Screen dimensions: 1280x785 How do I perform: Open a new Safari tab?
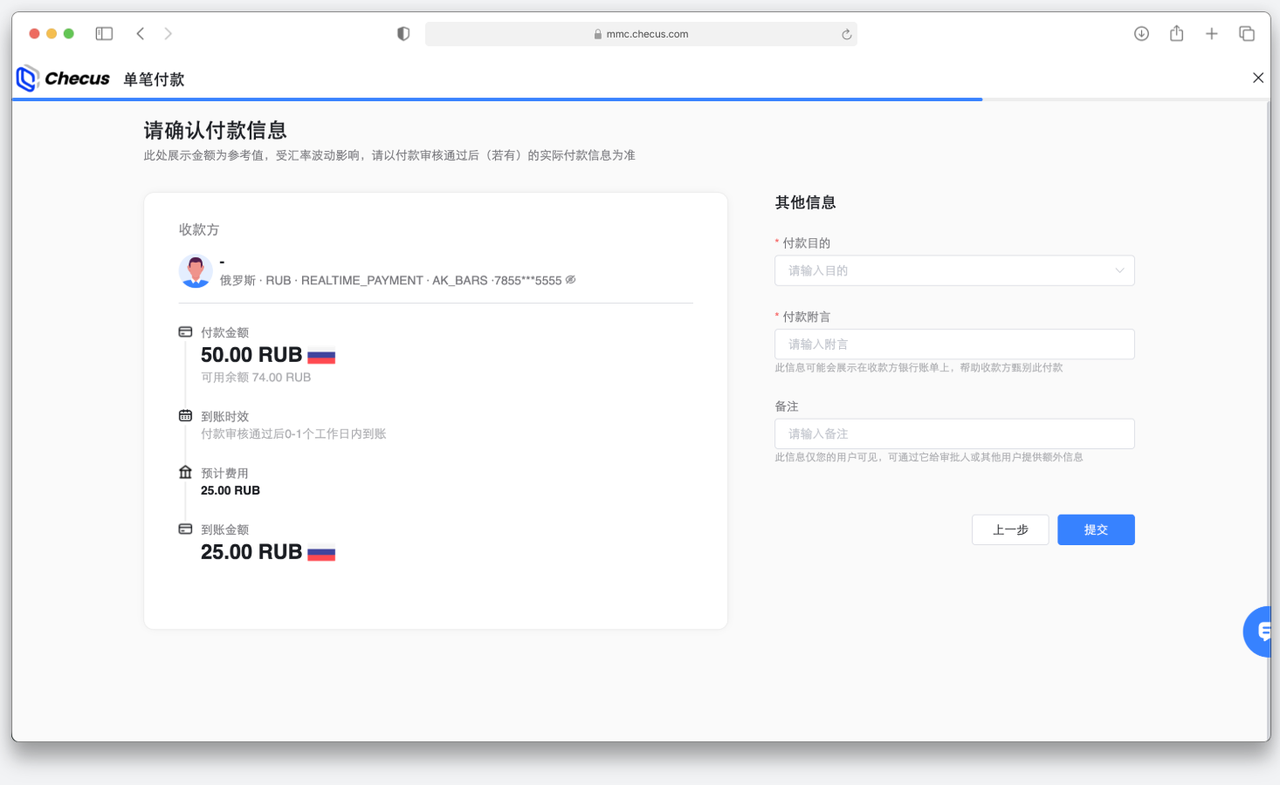[1211, 34]
